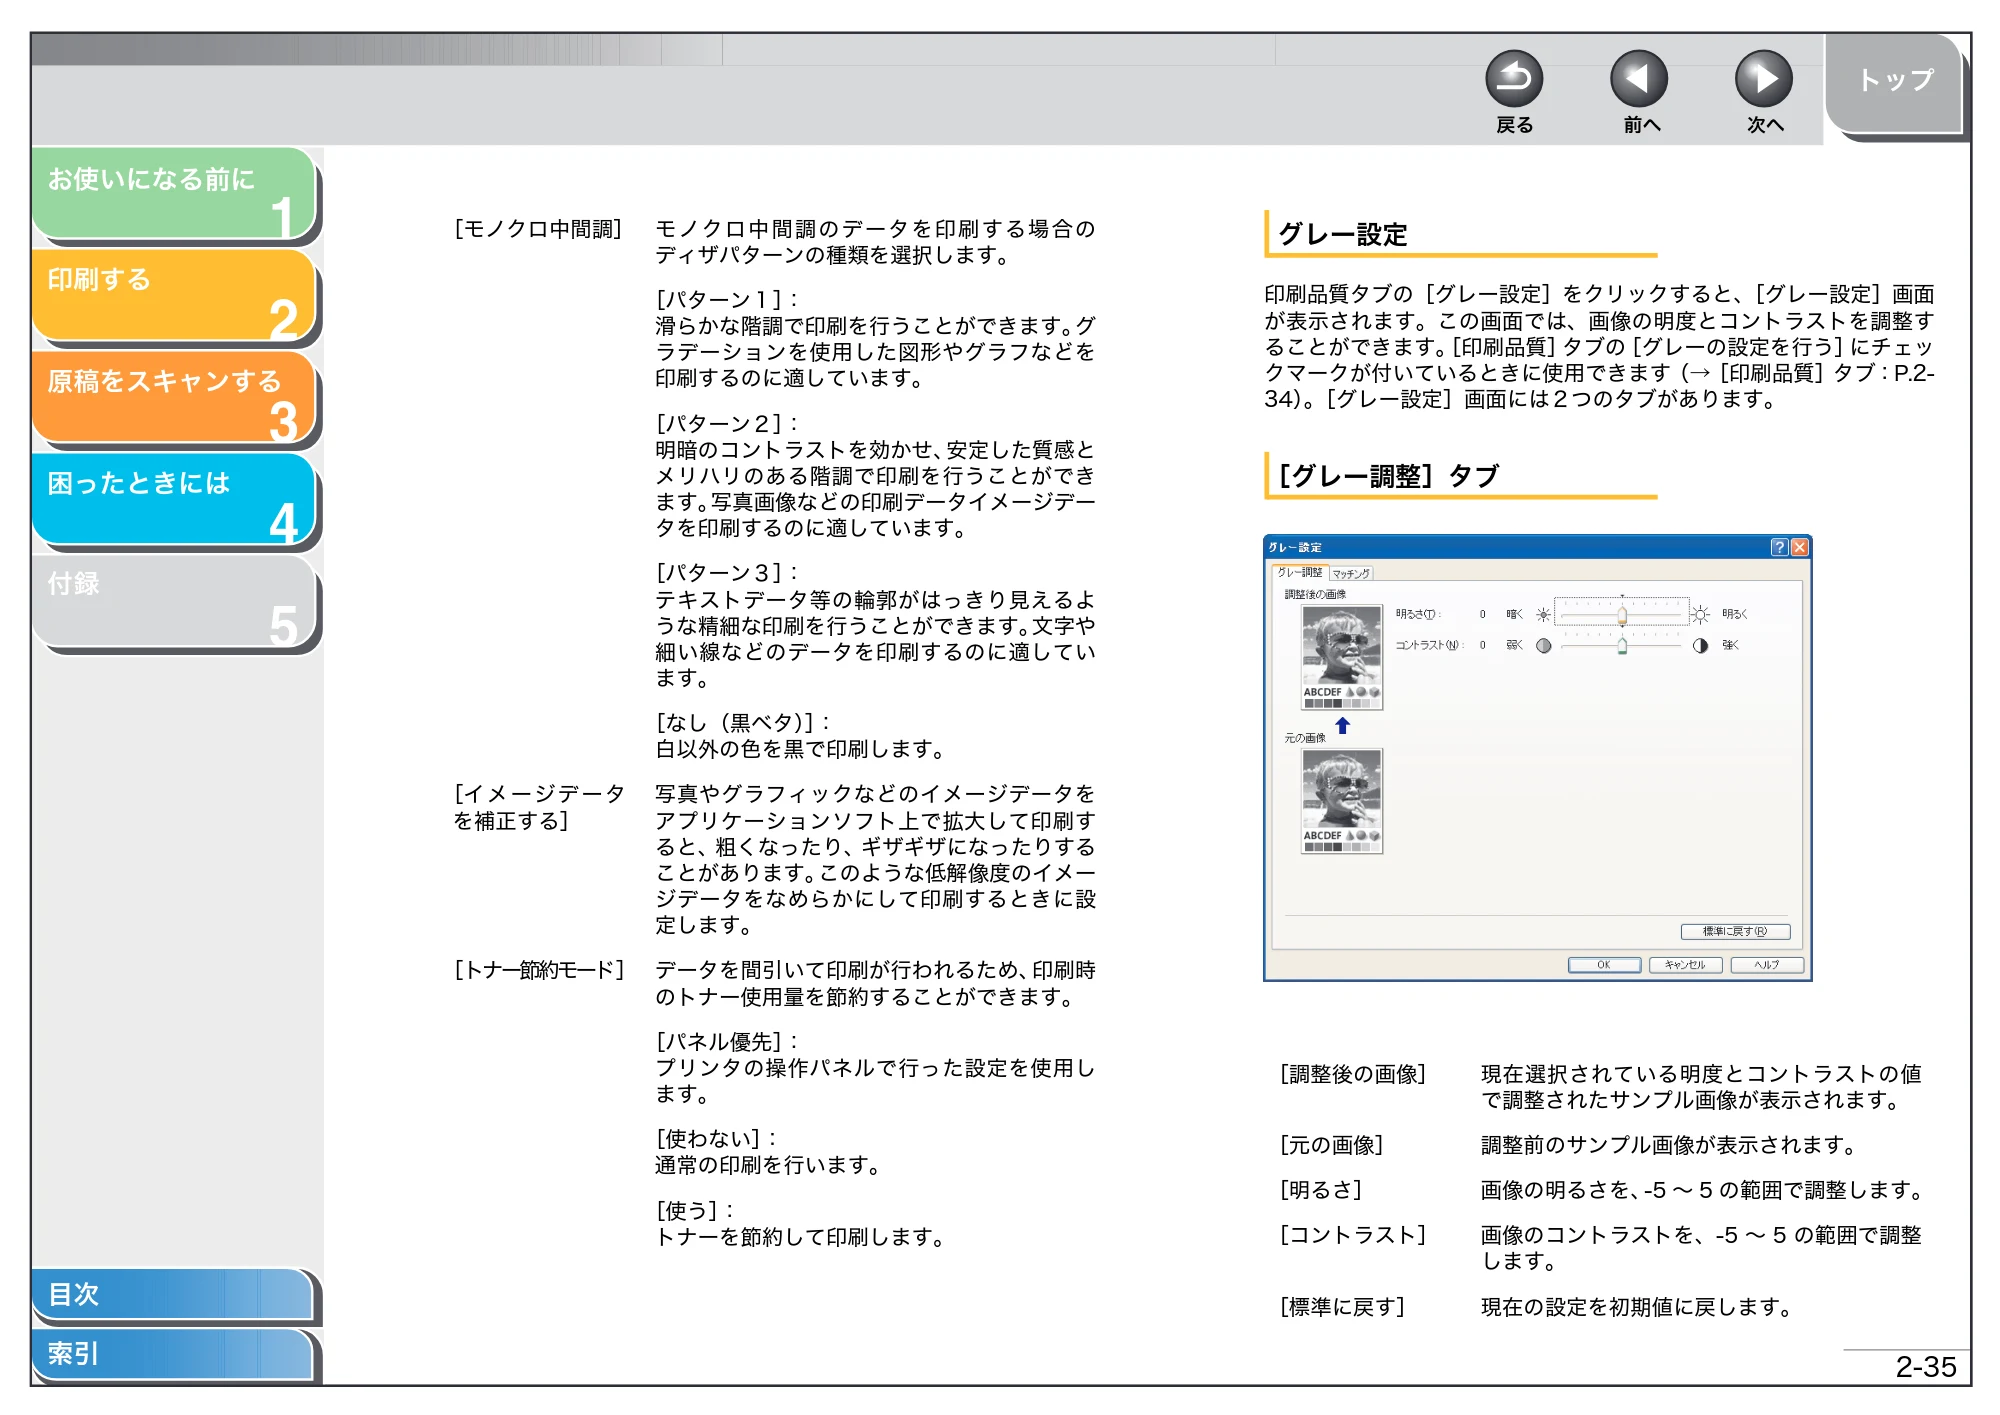Click the グレー設定 section heading
This screenshot has height=1415, width=2000.
1343,235
